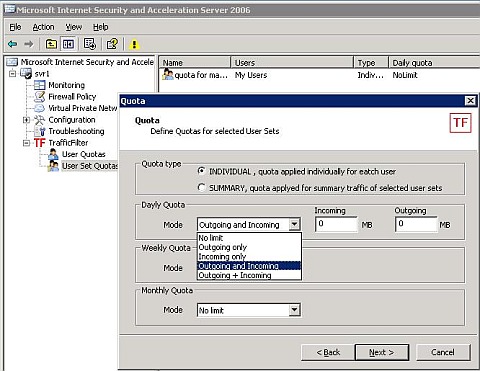Viewport: 480px width, 371px height.
Task: Click the 'NoLimit' daily quota cell
Action: tap(405, 75)
